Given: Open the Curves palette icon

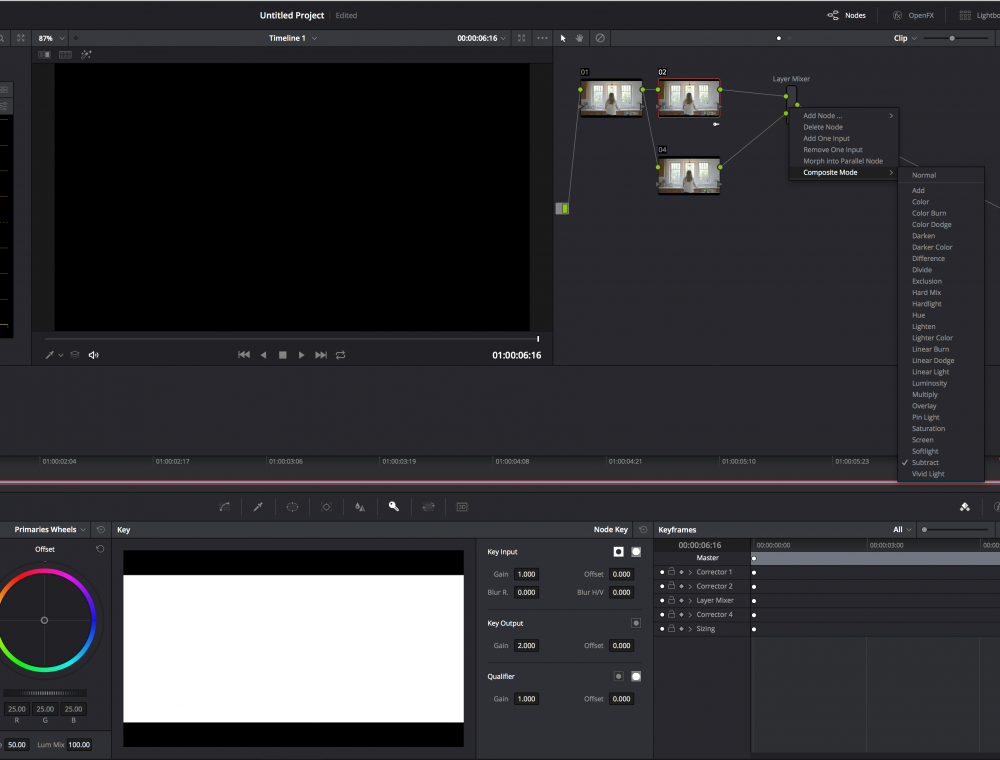Looking at the screenshot, I should click(224, 507).
